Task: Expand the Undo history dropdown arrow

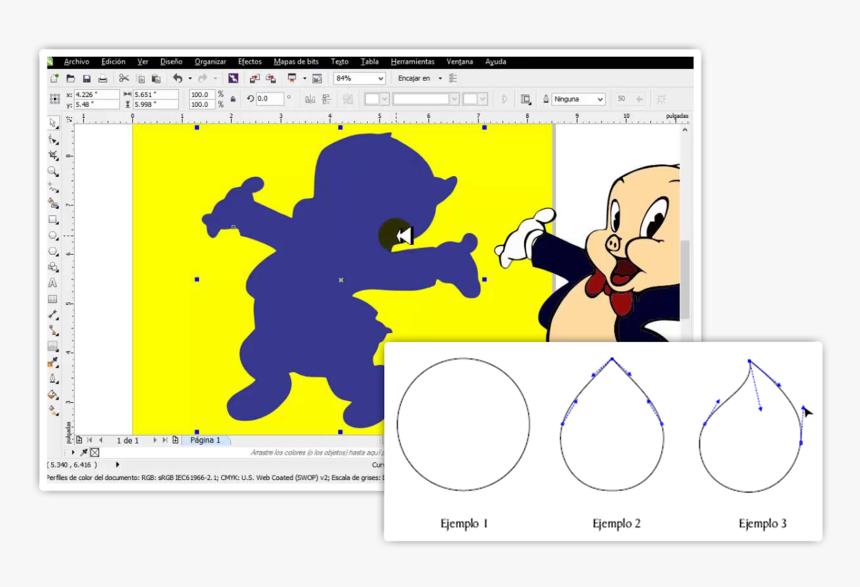Action: click(190, 78)
